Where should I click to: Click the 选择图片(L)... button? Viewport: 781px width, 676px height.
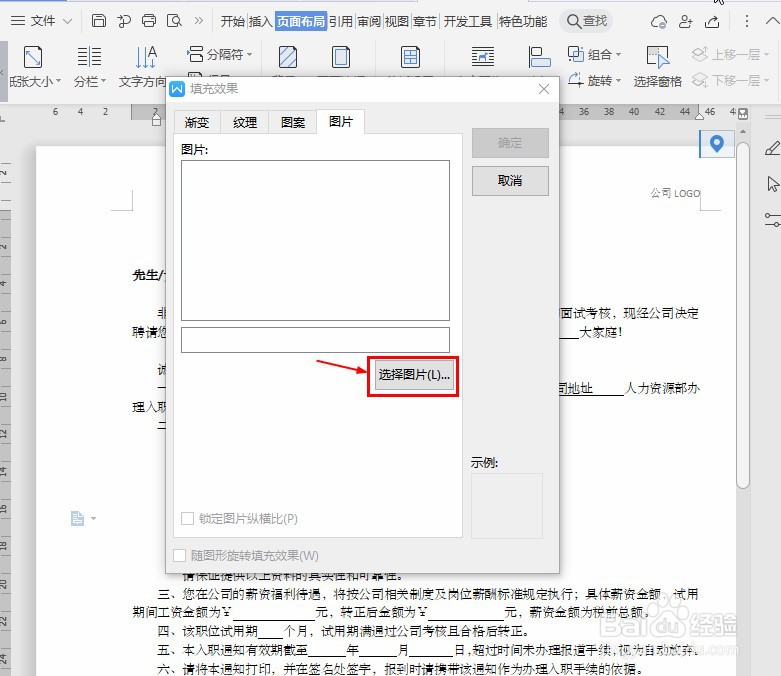click(413, 375)
